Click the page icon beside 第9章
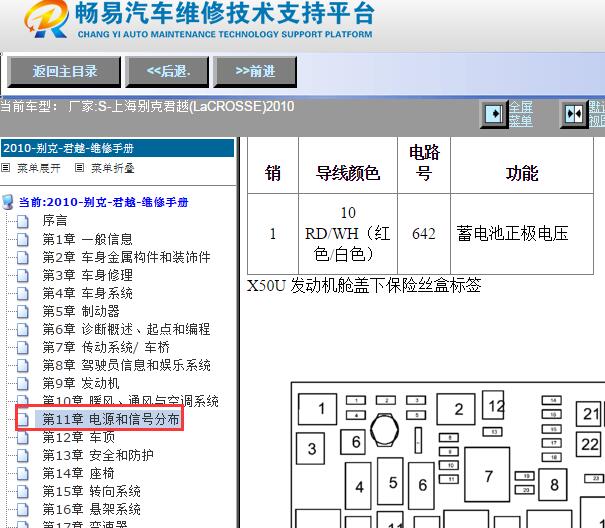This screenshot has width=605, height=528. tap(23, 384)
